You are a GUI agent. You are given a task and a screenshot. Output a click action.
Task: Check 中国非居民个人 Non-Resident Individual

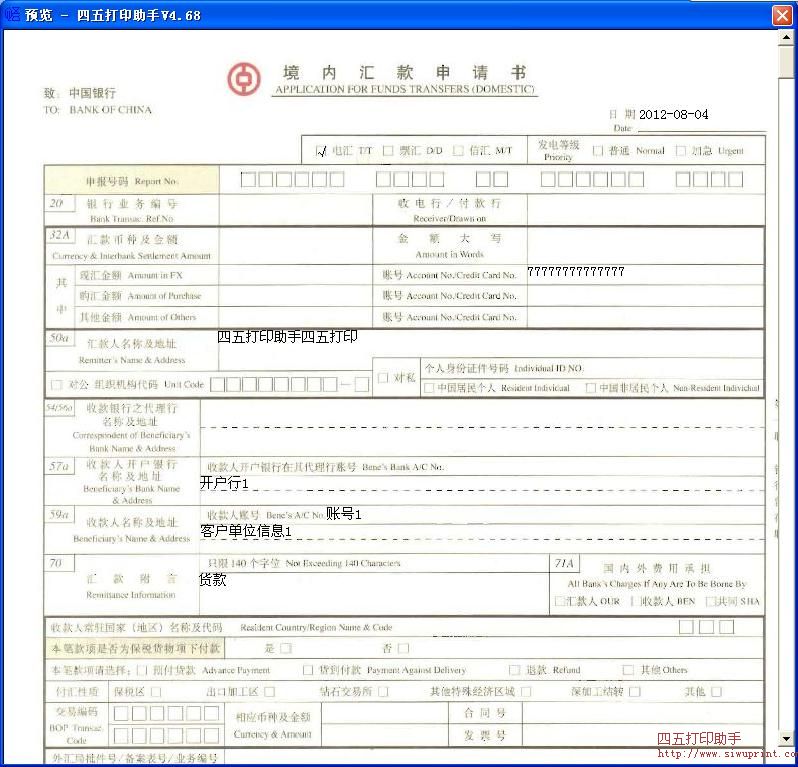[x=590, y=388]
